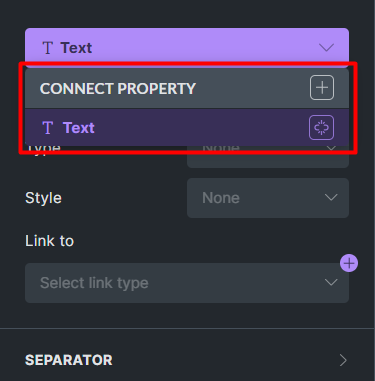Open the partially hidden Type dropdown

tap(268, 157)
